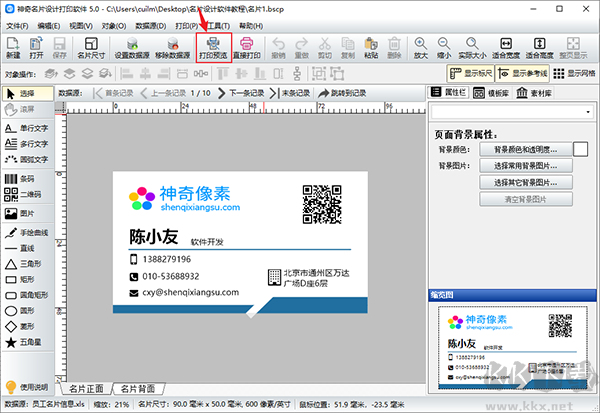Viewport: 600px width, 413px height.
Task: Toggle 显示参考线 show guidelines
Action: click(522, 73)
